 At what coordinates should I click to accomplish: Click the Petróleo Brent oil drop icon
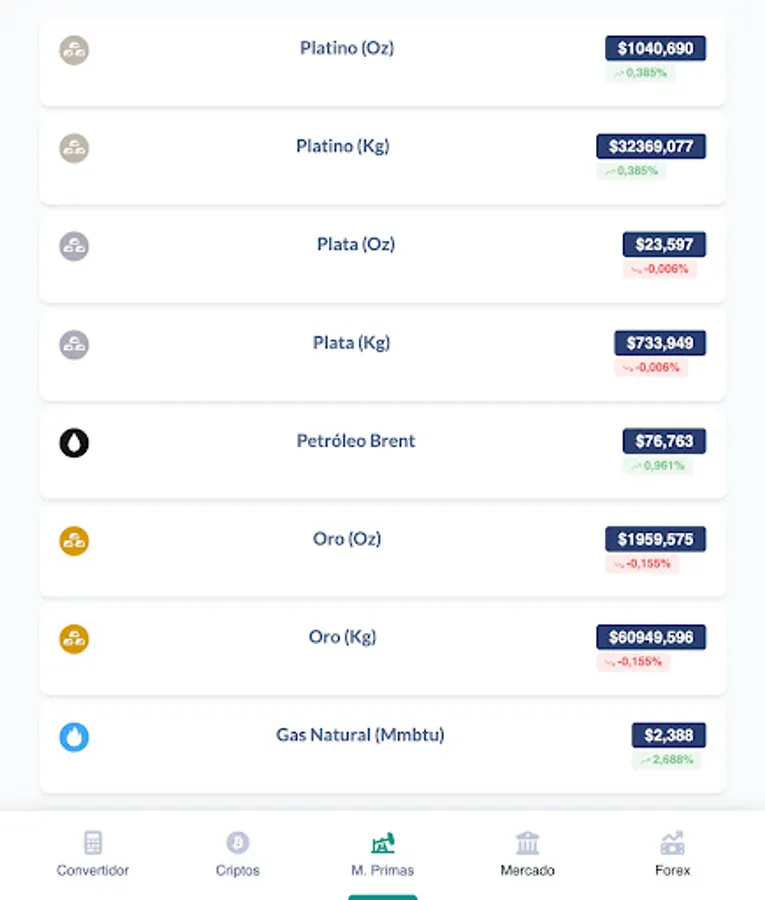click(74, 442)
